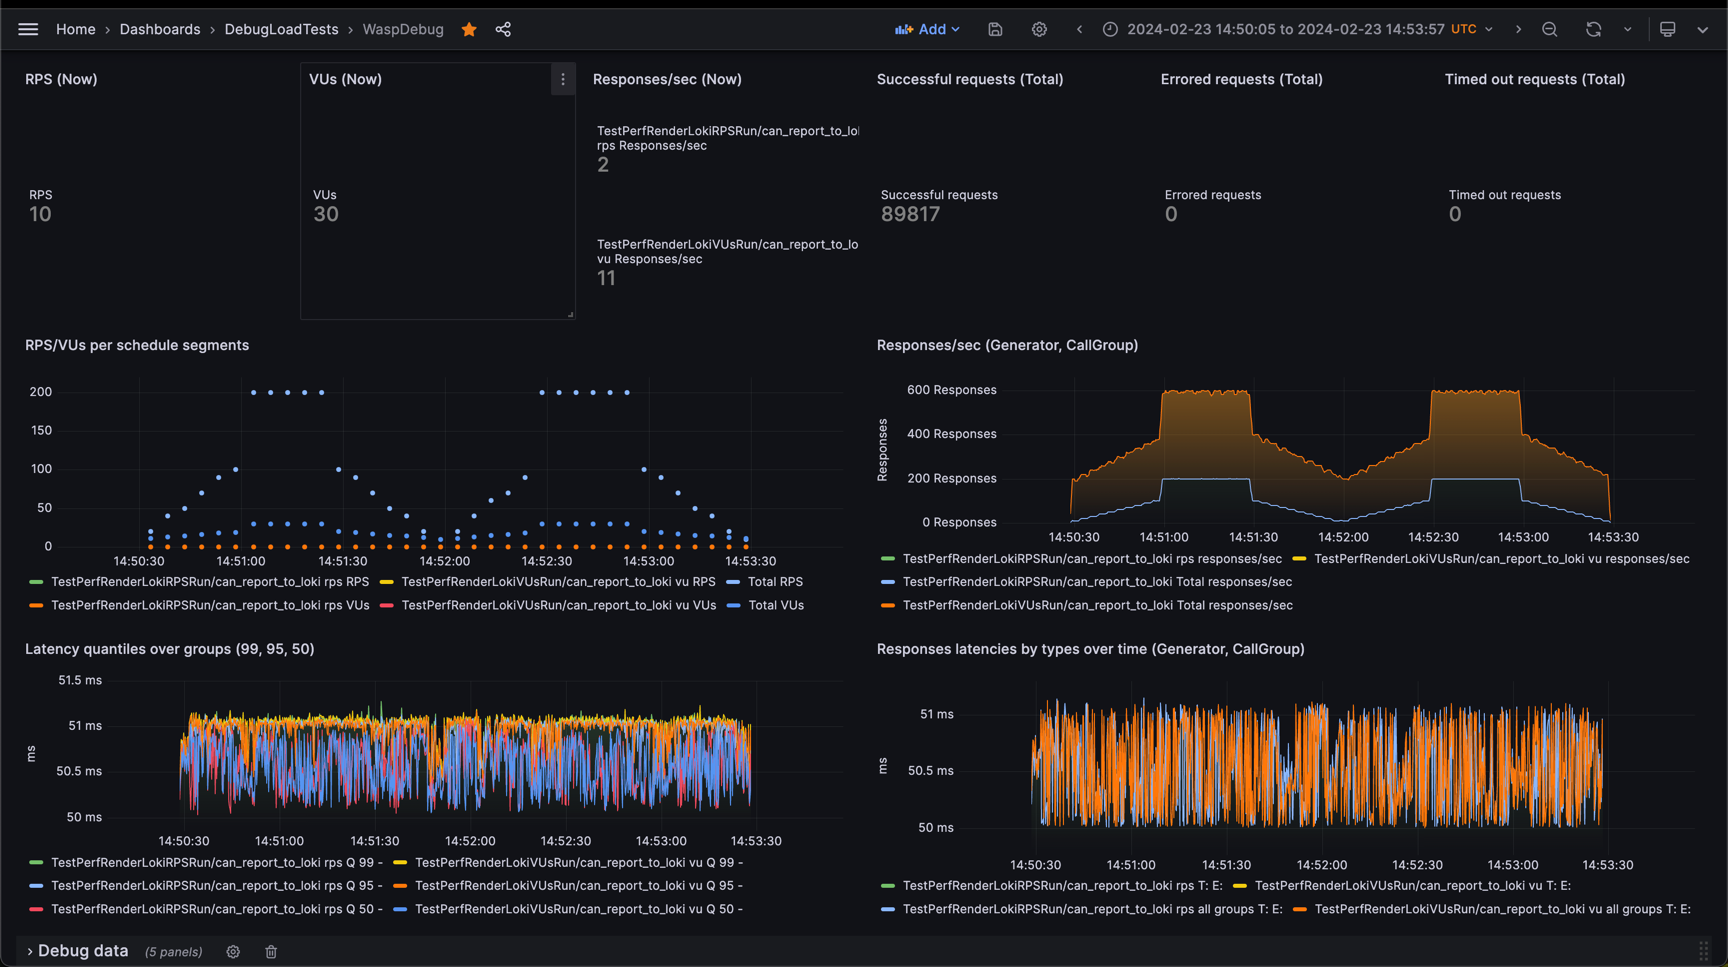The height and width of the screenshot is (967, 1728).
Task: Shift time range backwards arrow
Action: click(1079, 29)
